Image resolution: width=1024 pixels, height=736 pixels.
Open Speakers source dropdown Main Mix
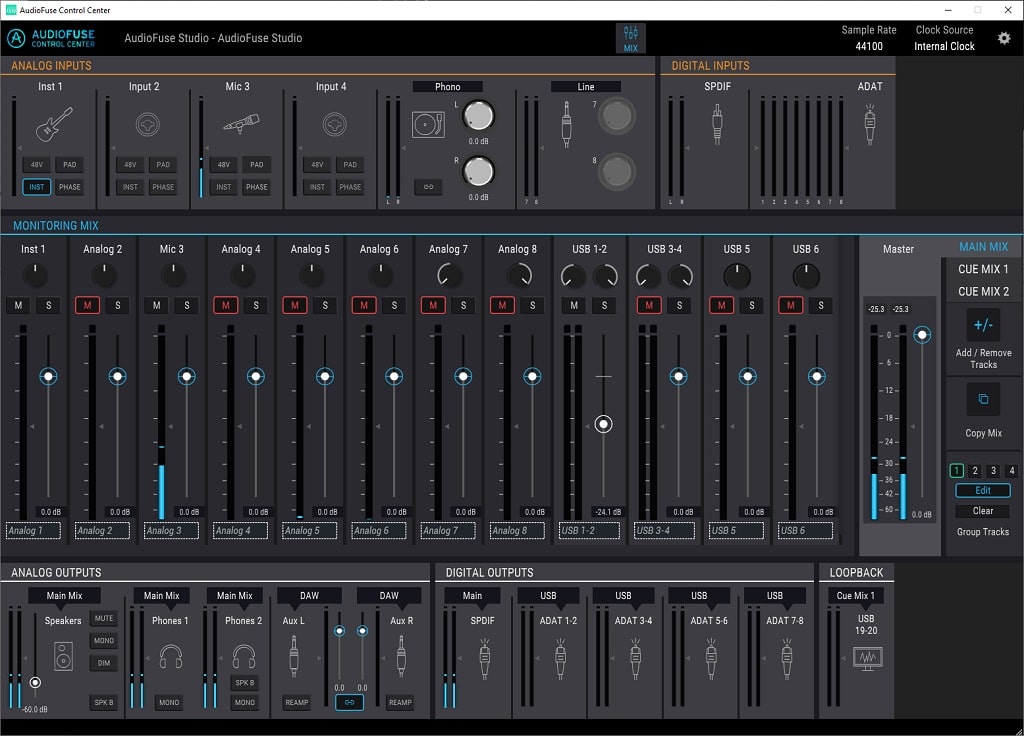coord(64,596)
